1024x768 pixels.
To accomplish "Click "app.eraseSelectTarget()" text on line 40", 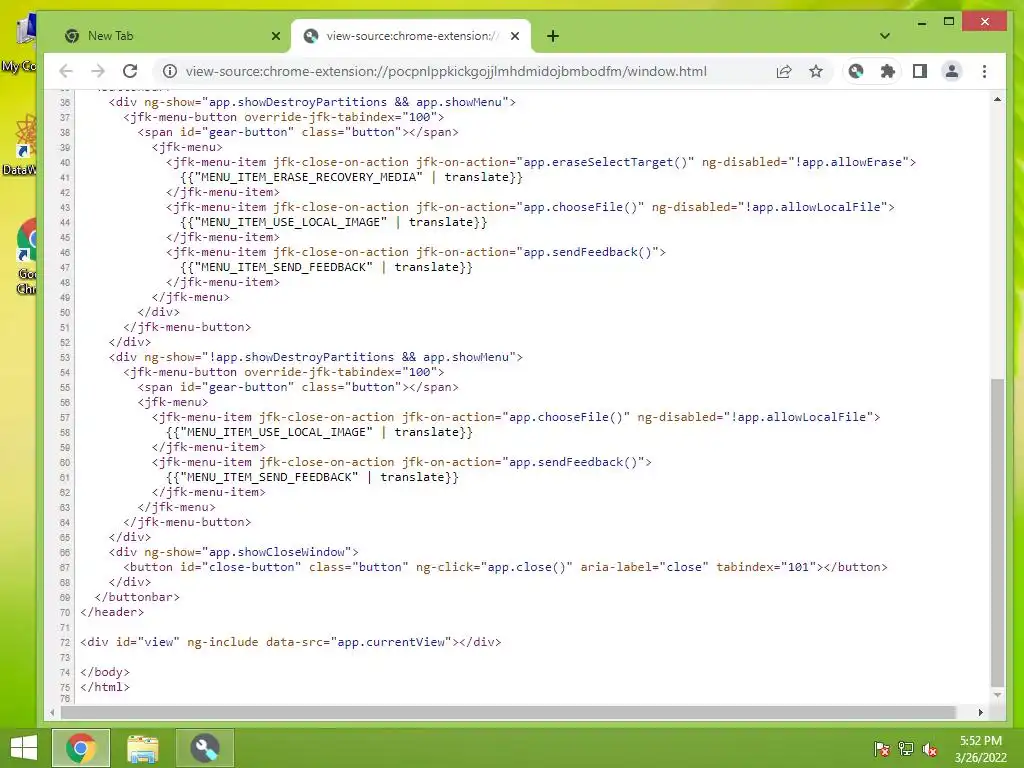I will tap(605, 162).
